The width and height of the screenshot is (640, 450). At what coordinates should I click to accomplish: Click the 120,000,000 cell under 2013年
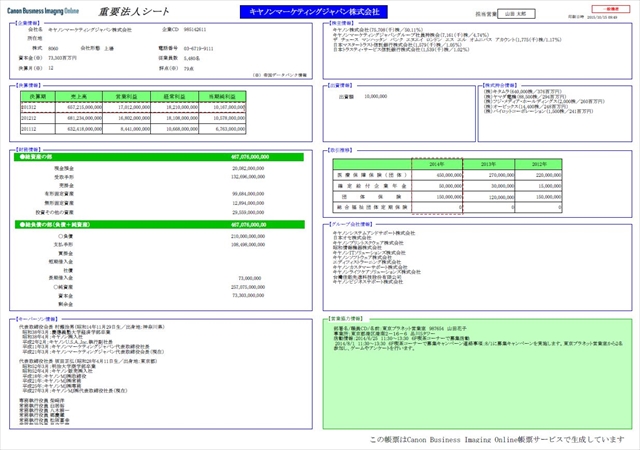(489, 197)
